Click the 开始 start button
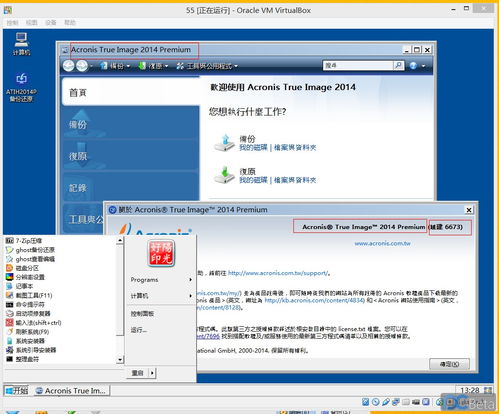 (16, 390)
